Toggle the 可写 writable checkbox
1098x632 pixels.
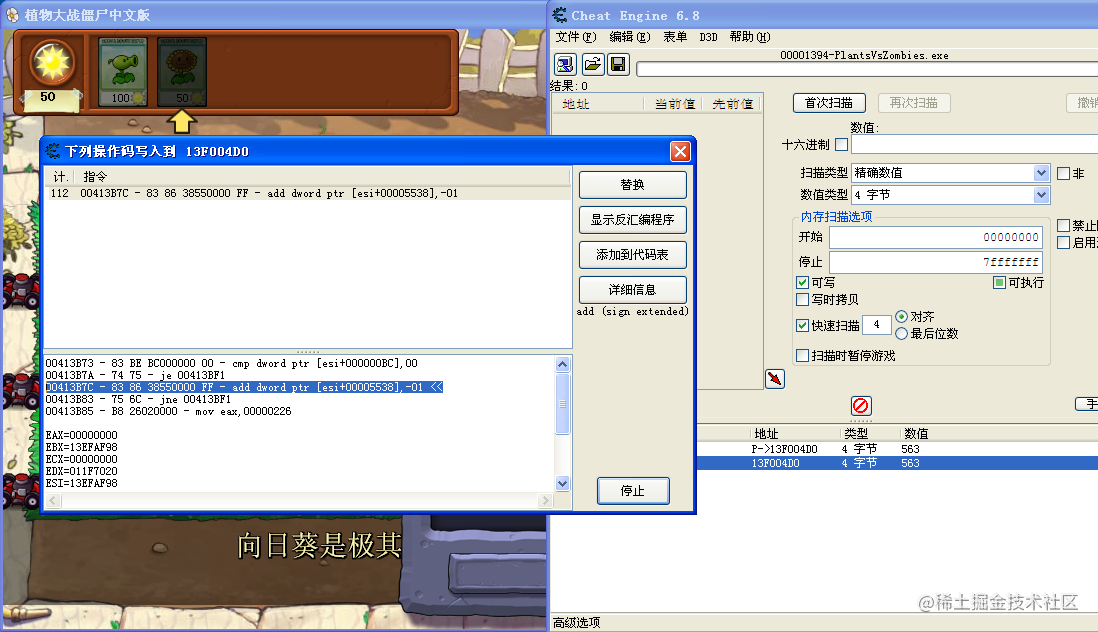point(802,283)
